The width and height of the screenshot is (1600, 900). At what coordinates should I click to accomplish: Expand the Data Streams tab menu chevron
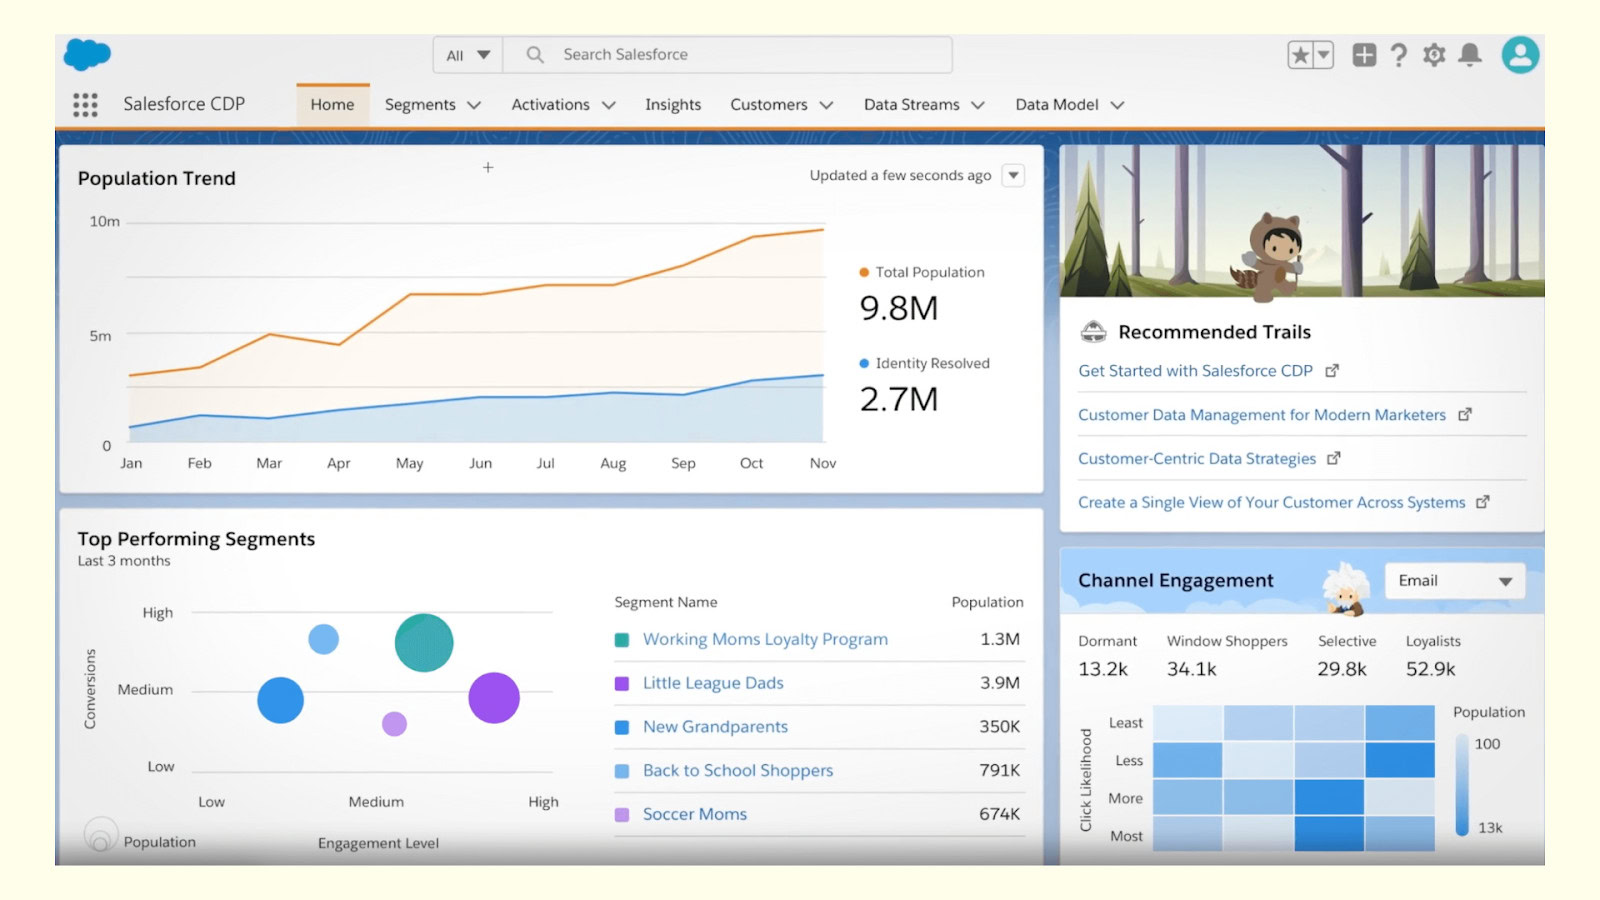click(978, 105)
